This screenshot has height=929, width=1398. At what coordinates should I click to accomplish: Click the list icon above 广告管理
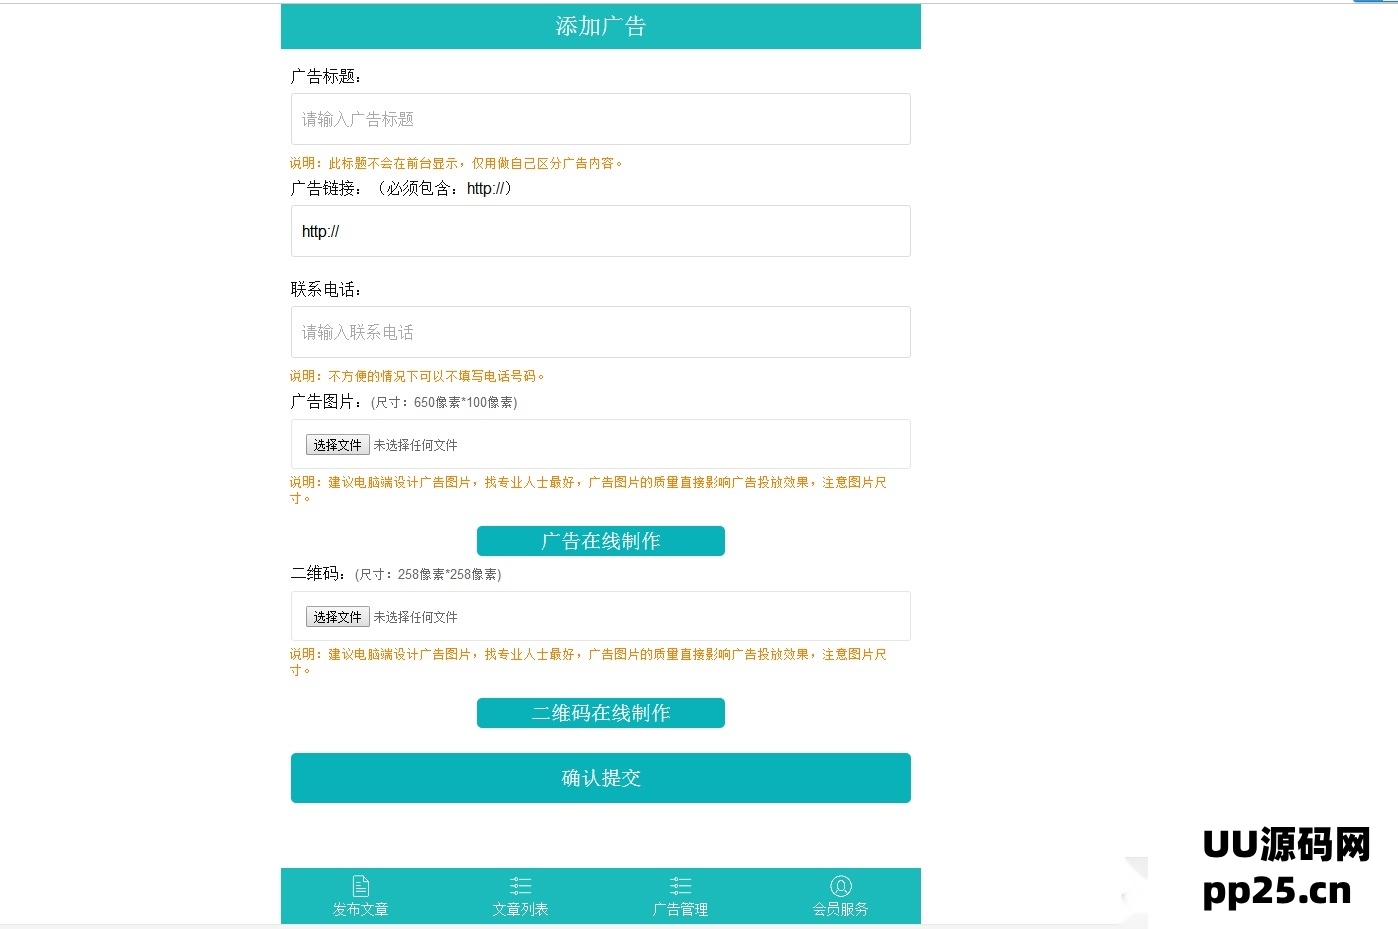[680, 886]
